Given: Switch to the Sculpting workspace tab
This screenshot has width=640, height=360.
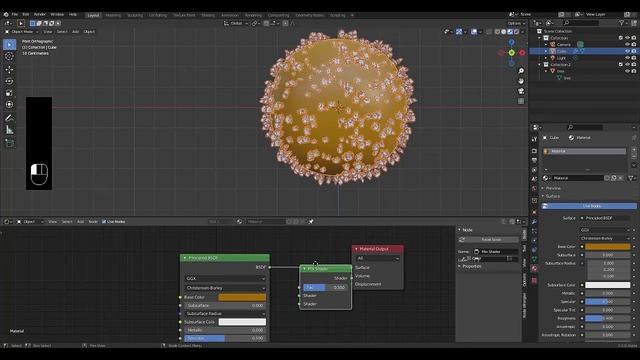Looking at the screenshot, I should 135,15.
